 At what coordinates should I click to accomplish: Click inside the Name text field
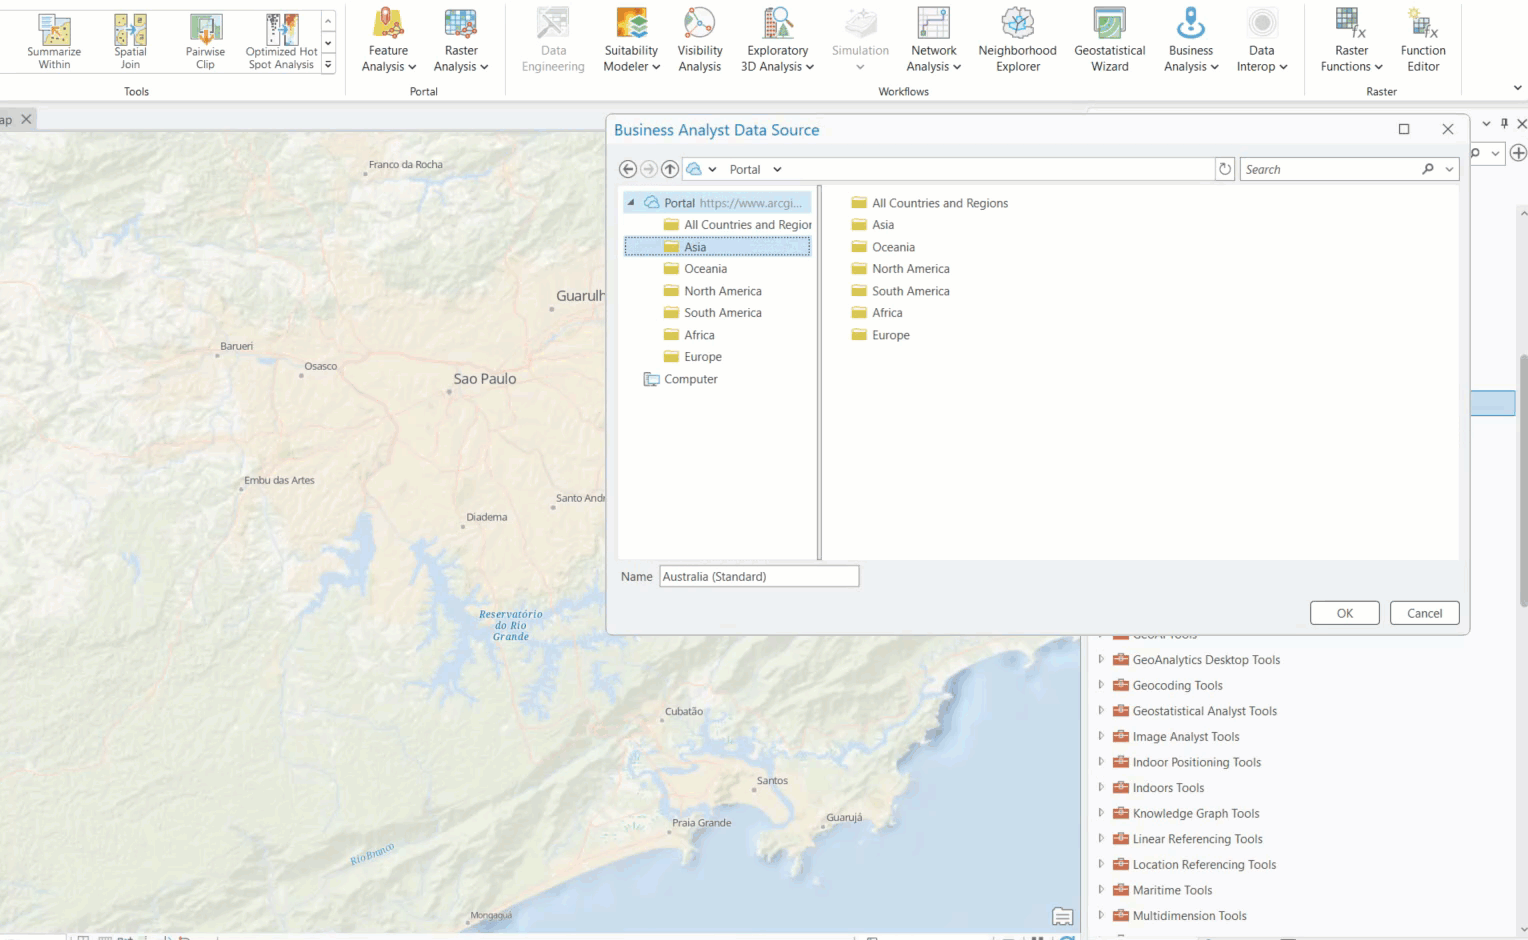[x=758, y=576]
